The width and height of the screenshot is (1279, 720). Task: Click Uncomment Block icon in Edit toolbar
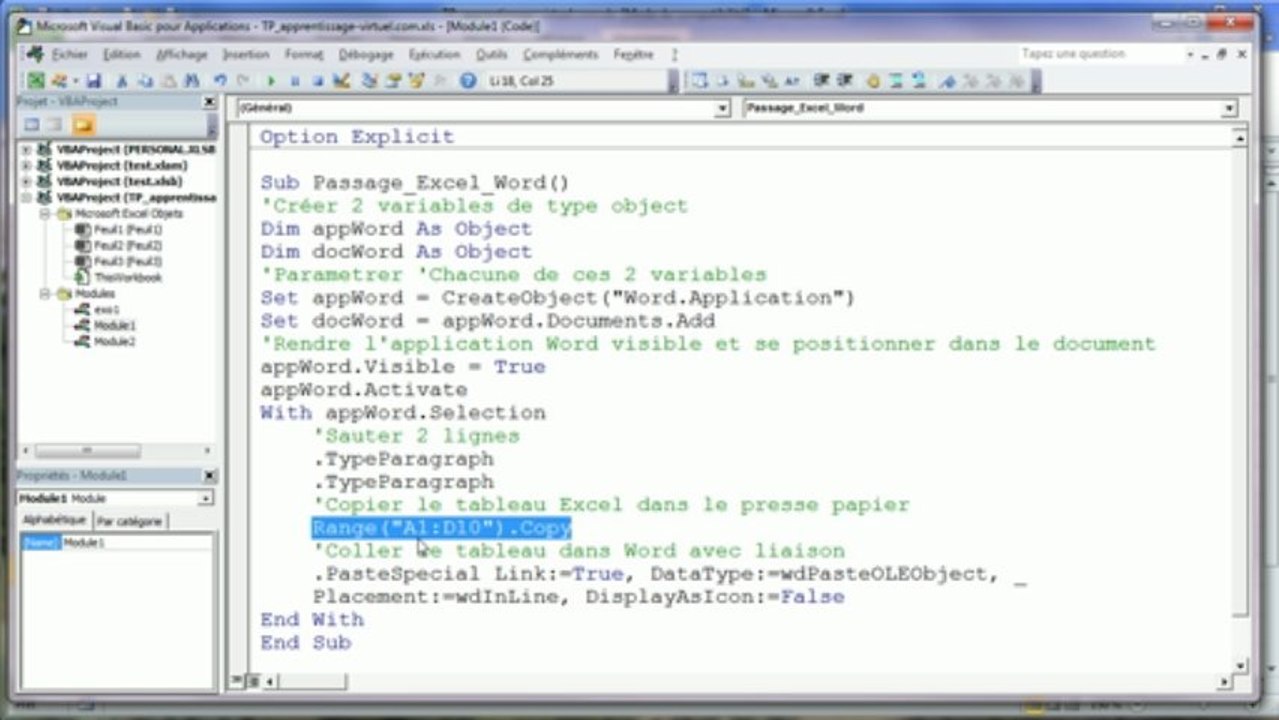(x=919, y=81)
